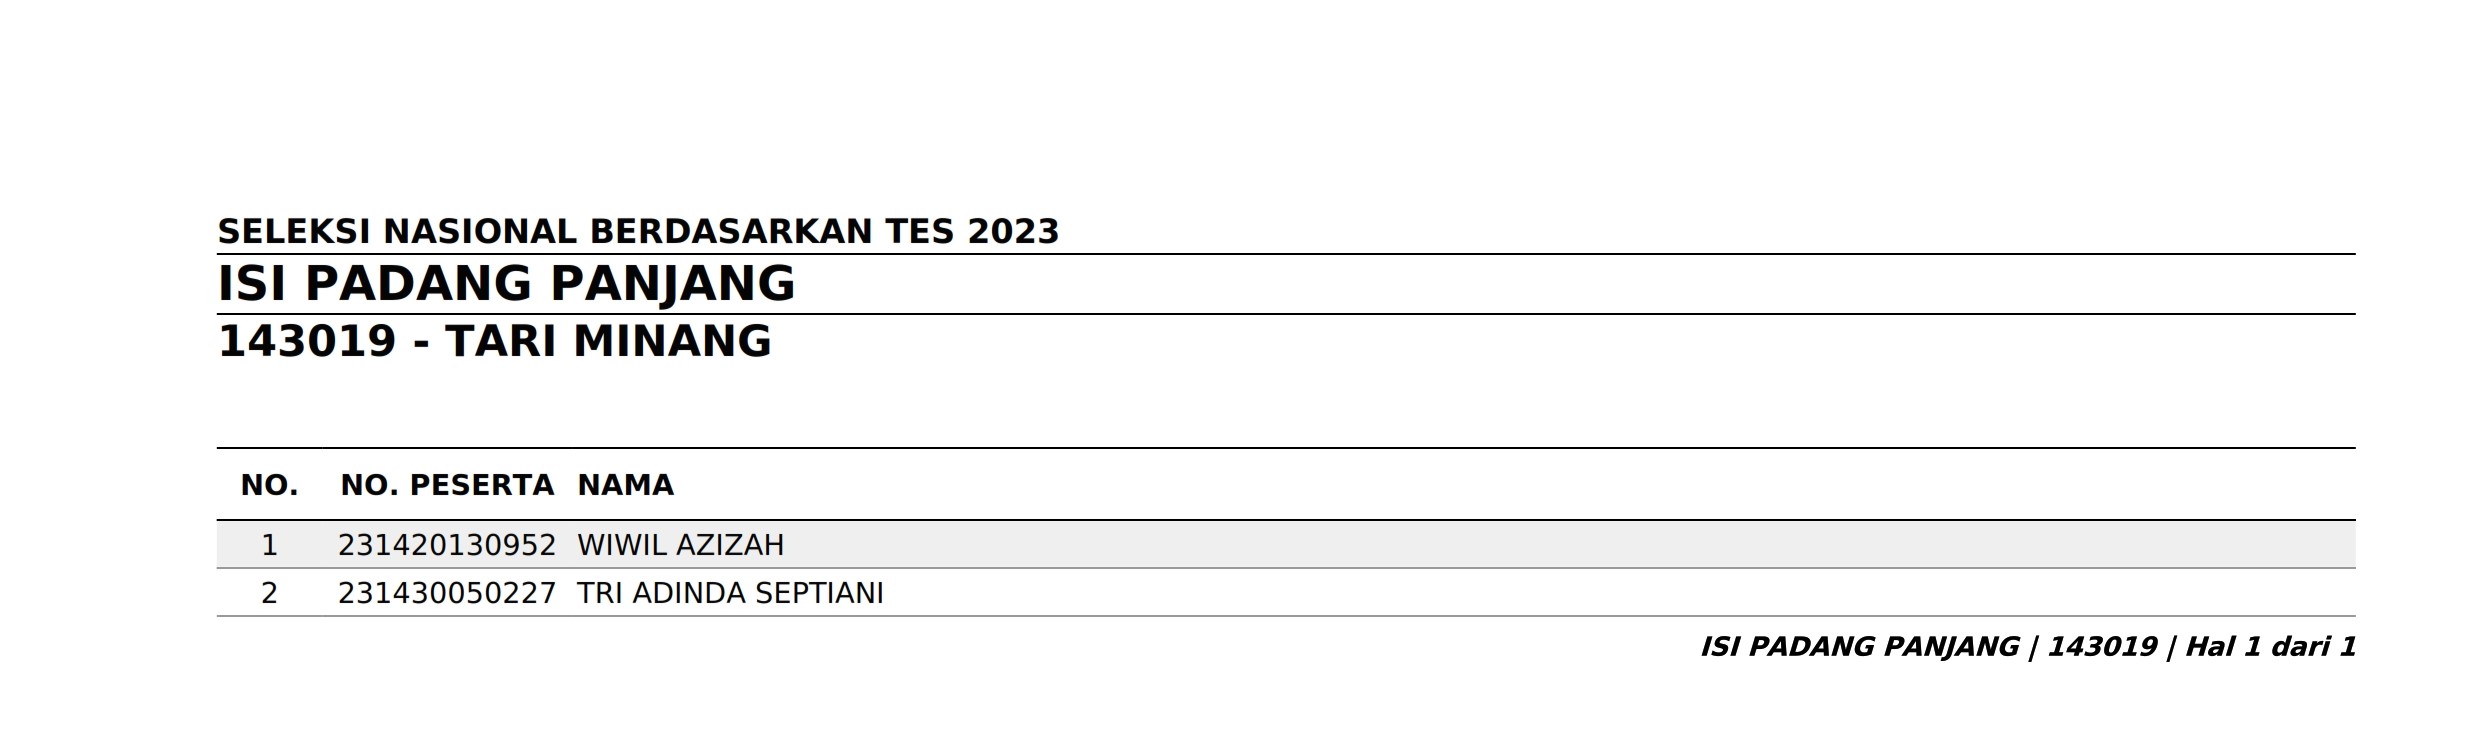Screen dimensions: 2479x740
Task: Select the name TRI ADINDA SEPTIANI
Action: pyautogui.click(x=731, y=593)
